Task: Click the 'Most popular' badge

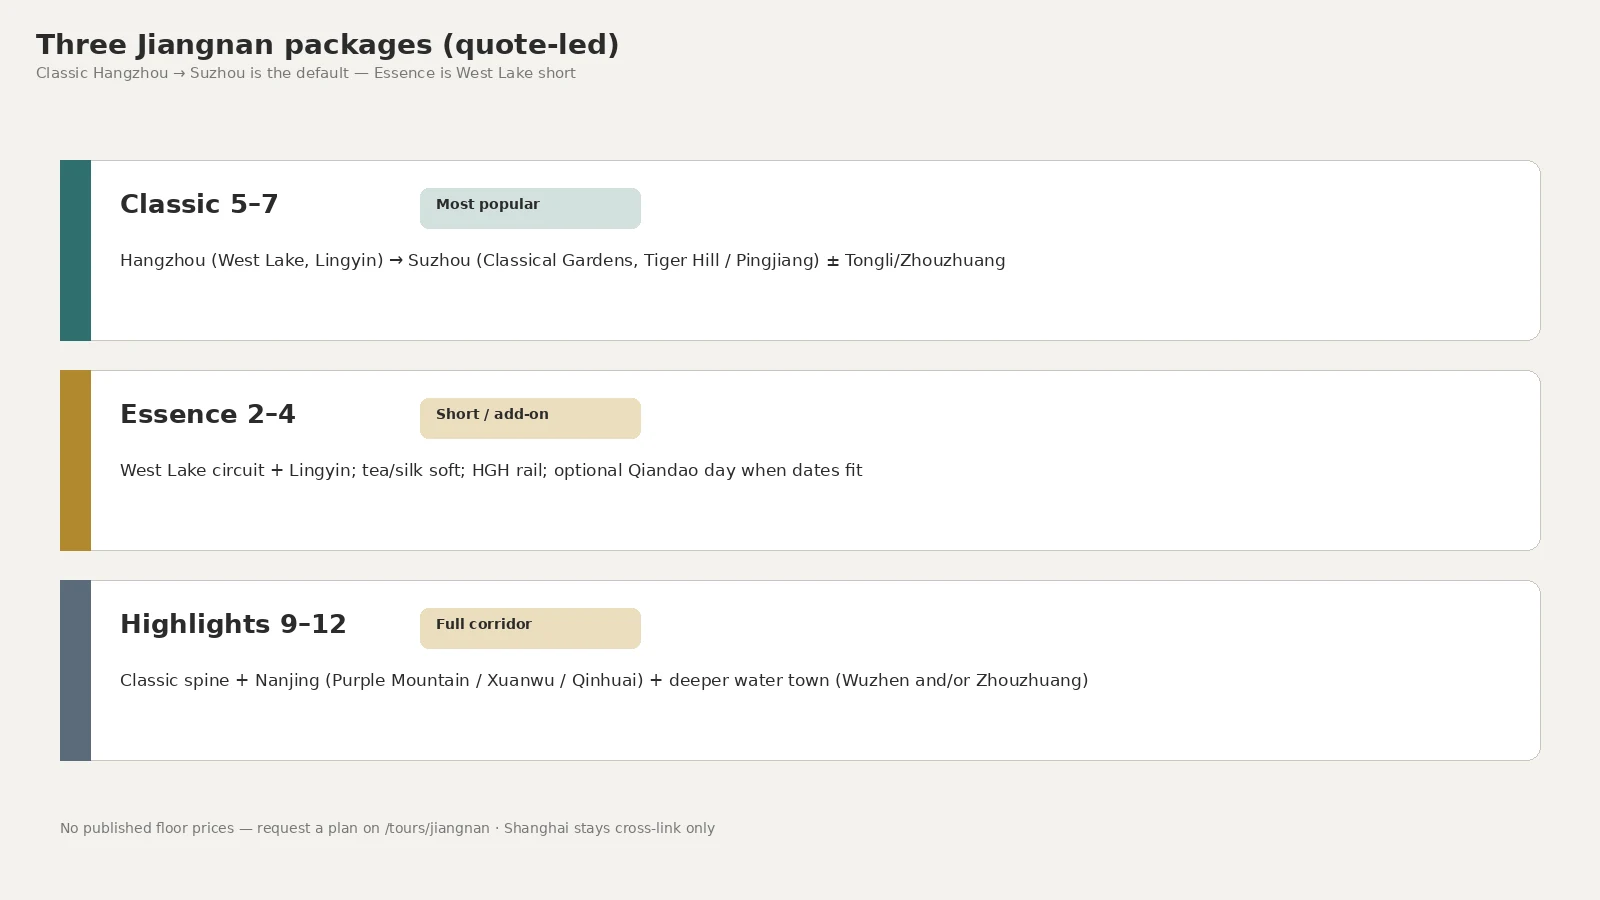Action: click(x=530, y=208)
